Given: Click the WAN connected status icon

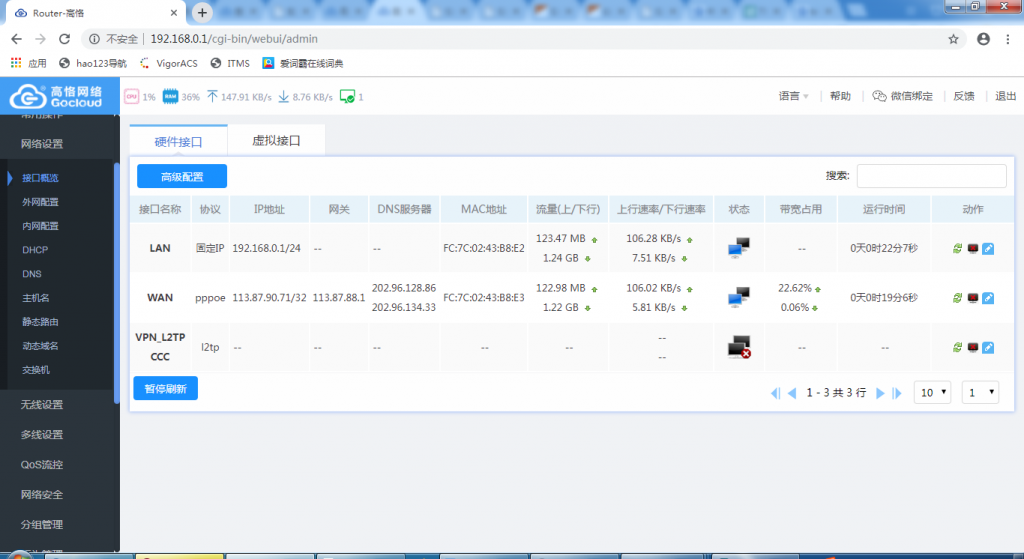Looking at the screenshot, I should pos(739,297).
